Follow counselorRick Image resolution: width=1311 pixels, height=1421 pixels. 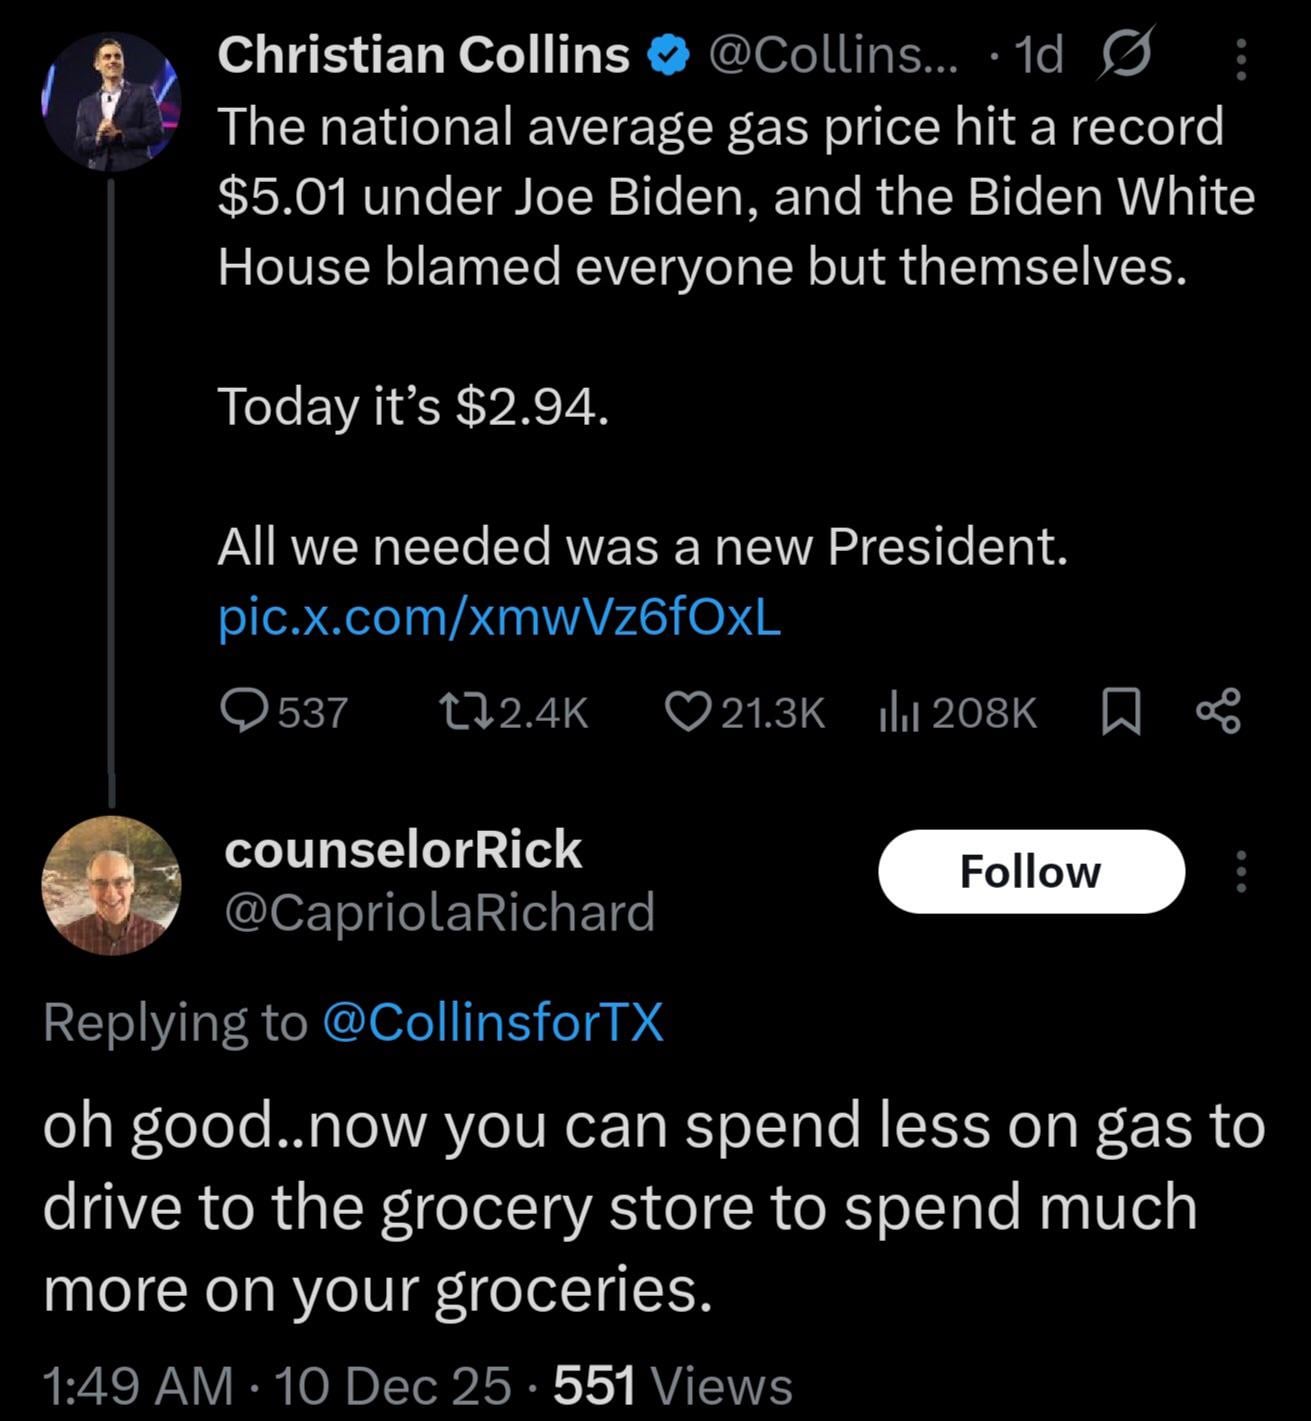point(1031,871)
